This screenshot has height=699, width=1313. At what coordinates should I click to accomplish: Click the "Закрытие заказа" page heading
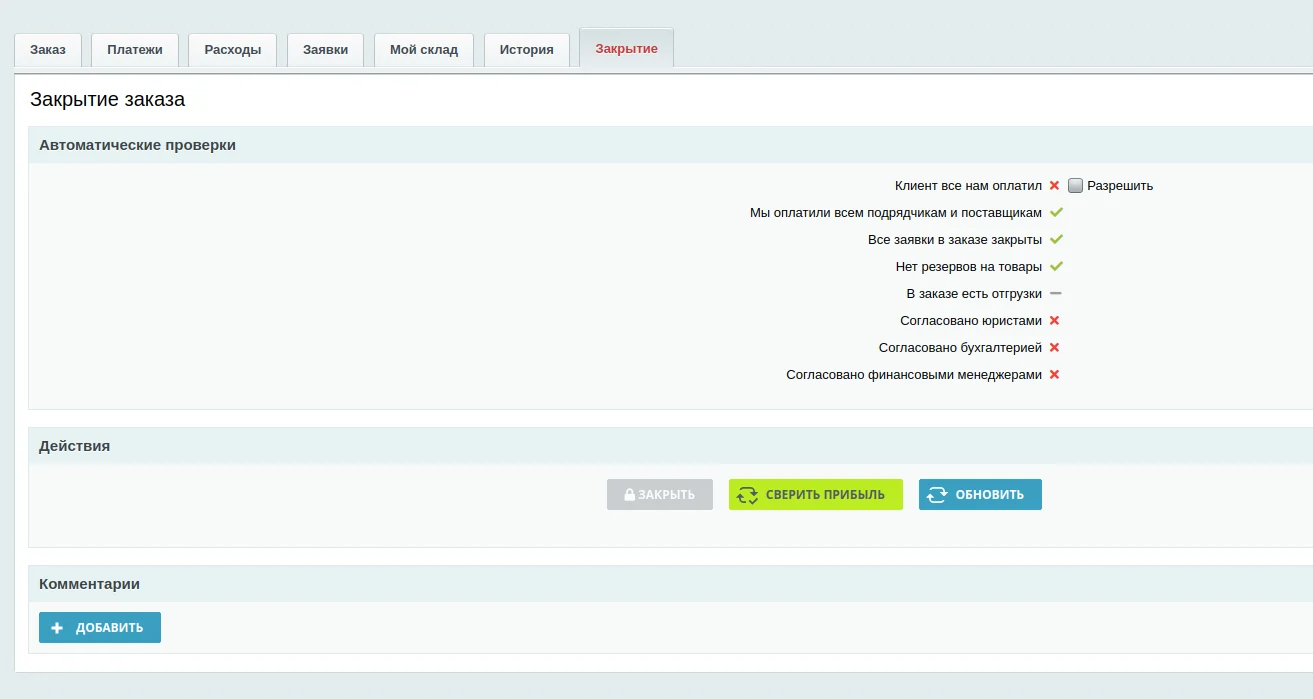tap(108, 99)
